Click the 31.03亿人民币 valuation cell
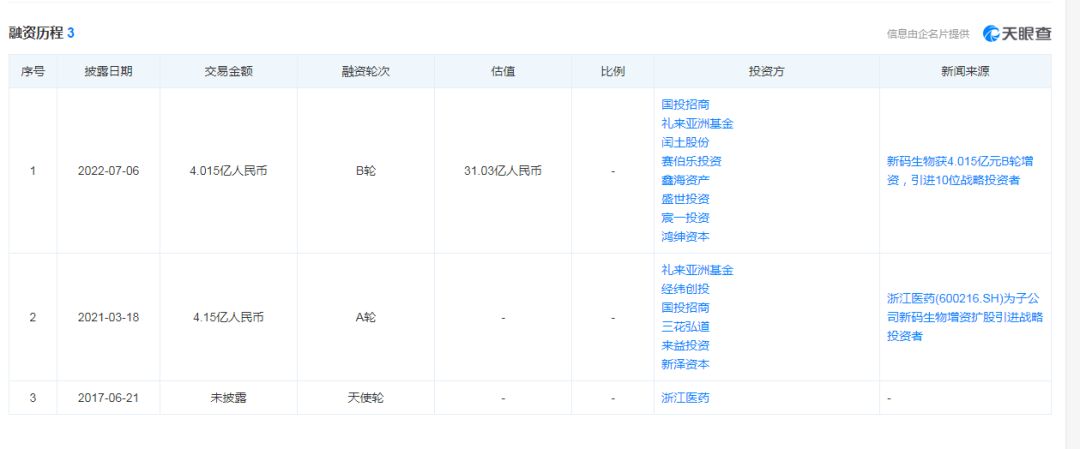Viewport: 1080px width, 449px height. (x=503, y=171)
